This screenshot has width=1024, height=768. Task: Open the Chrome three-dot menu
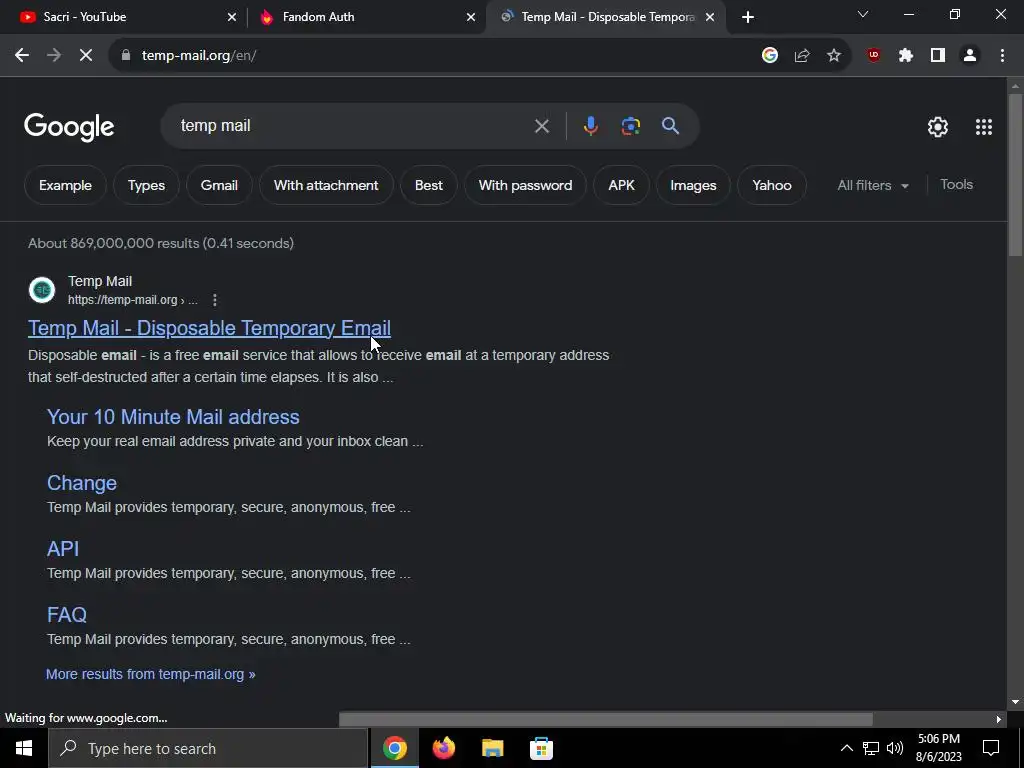(1002, 56)
